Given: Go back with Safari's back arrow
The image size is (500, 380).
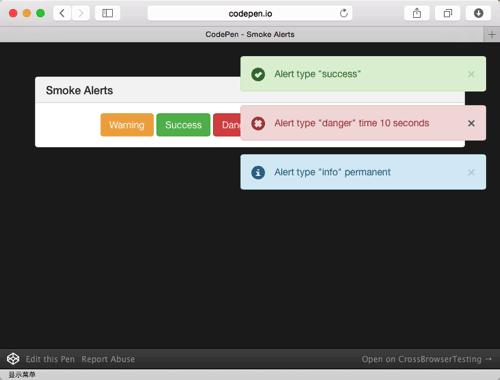Looking at the screenshot, I should click(62, 13).
